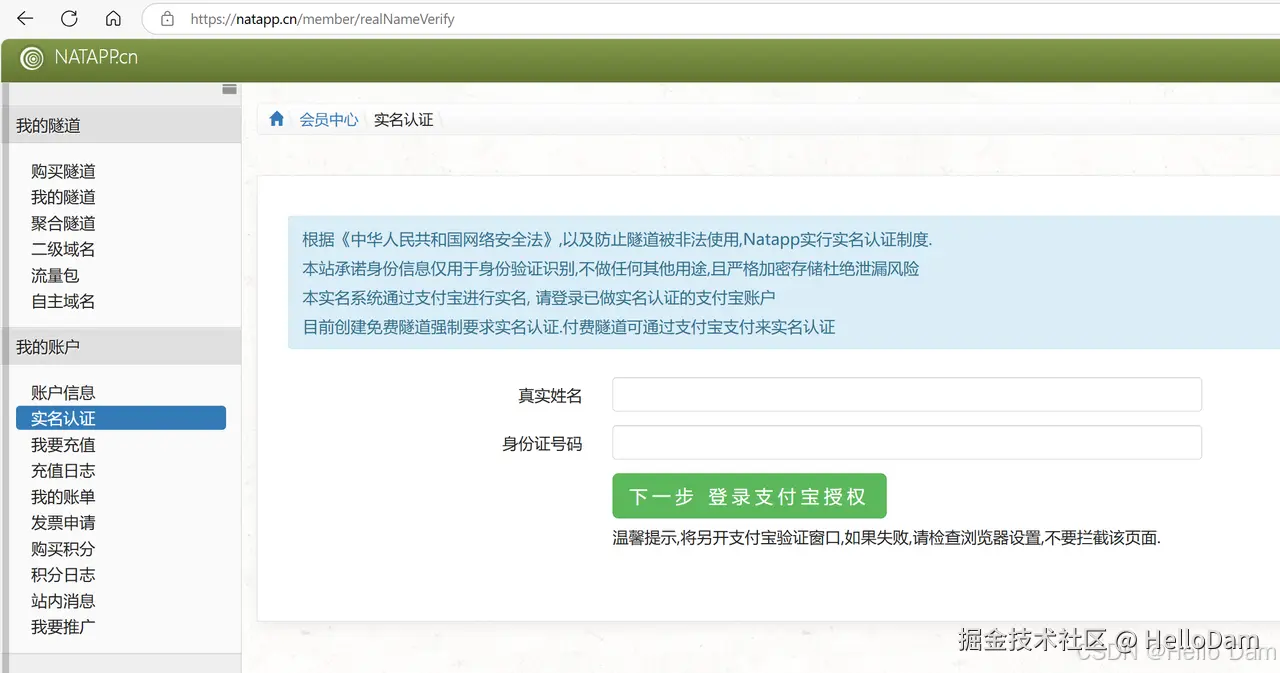
Task: Open the 会员中心 breadcrumb link
Action: (x=328, y=119)
